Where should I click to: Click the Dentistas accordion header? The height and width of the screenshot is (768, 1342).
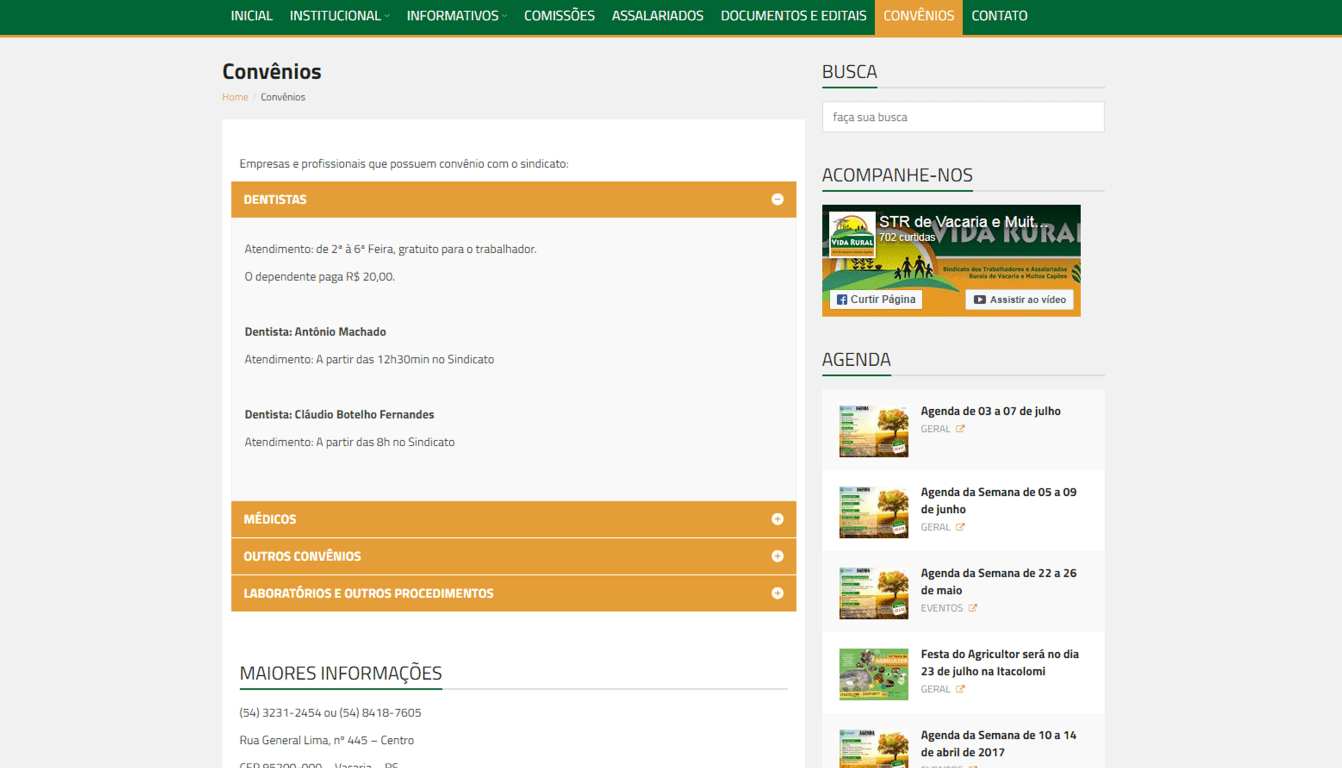pyautogui.click(x=513, y=200)
